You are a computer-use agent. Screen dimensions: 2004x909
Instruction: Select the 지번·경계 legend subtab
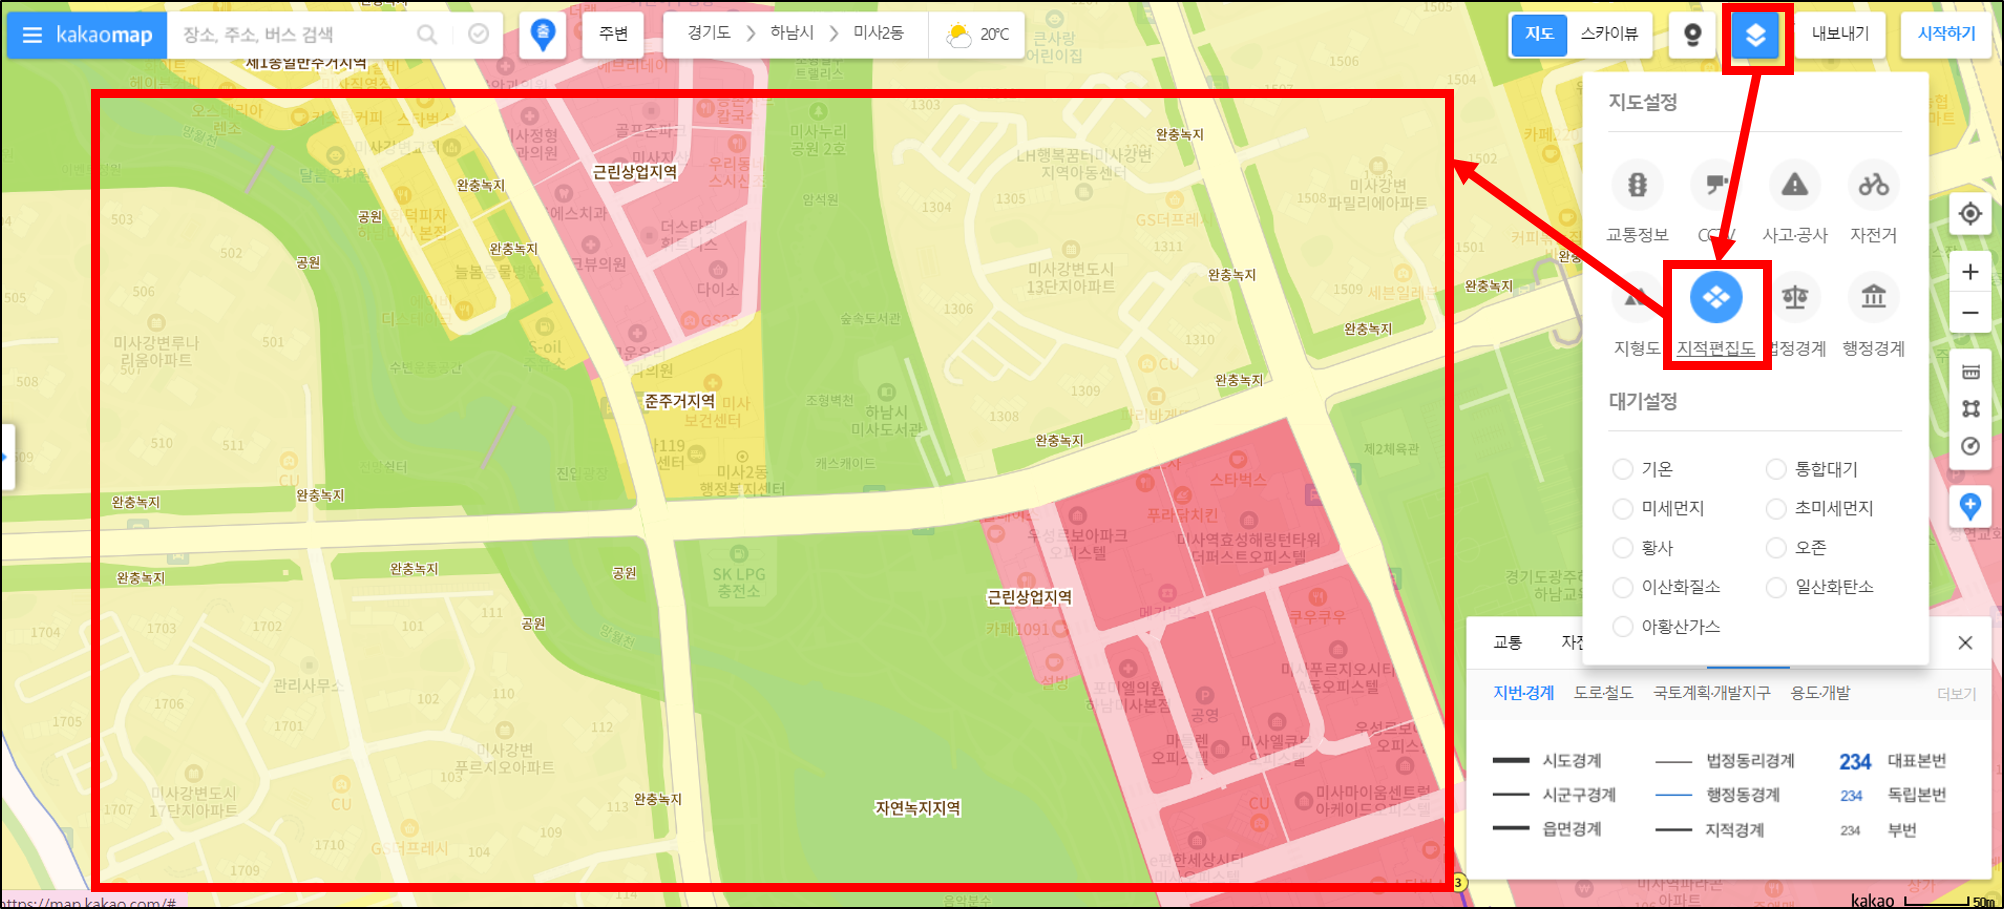pos(1523,693)
